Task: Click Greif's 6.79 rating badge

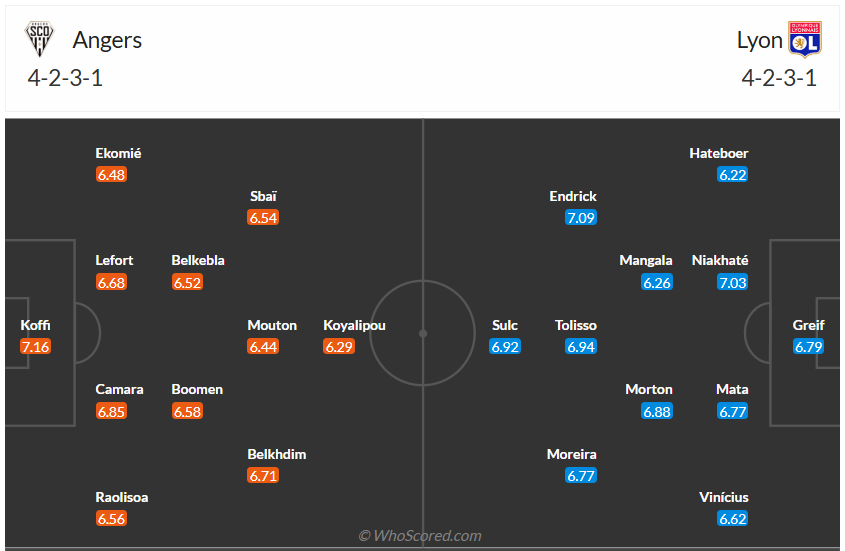Action: [809, 347]
